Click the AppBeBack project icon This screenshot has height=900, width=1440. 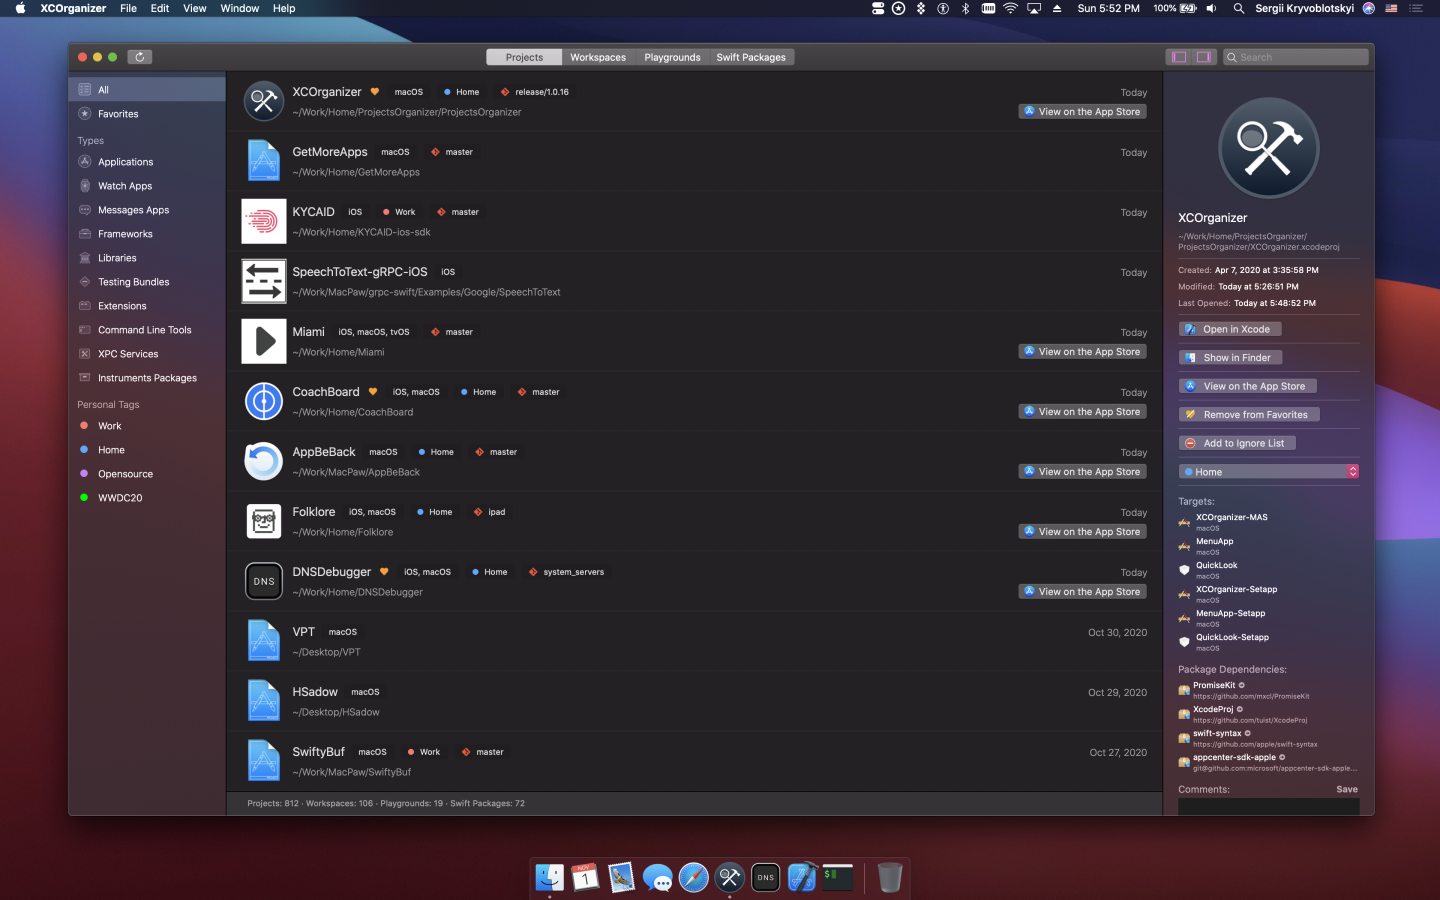(x=264, y=461)
